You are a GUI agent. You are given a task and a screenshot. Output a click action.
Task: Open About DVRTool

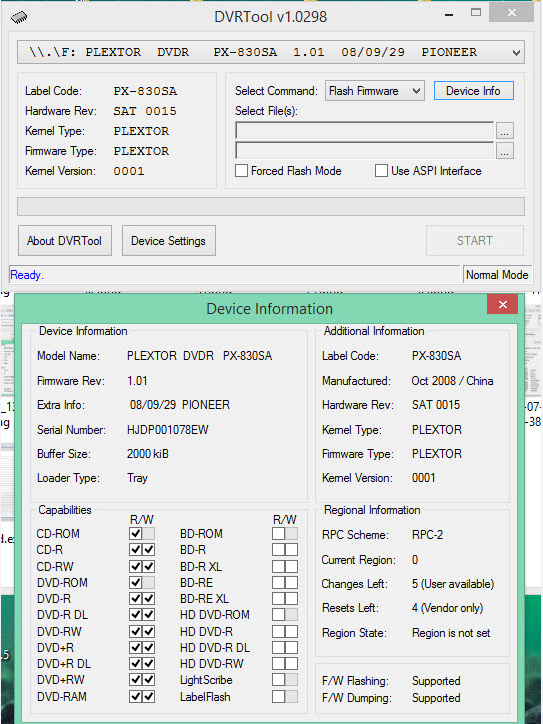[65, 241]
